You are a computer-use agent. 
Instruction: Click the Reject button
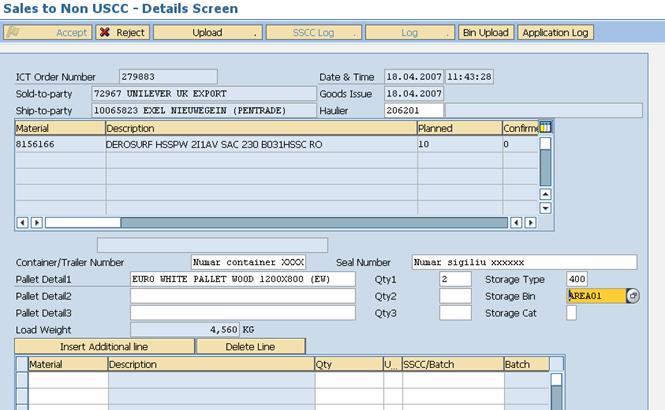122,32
